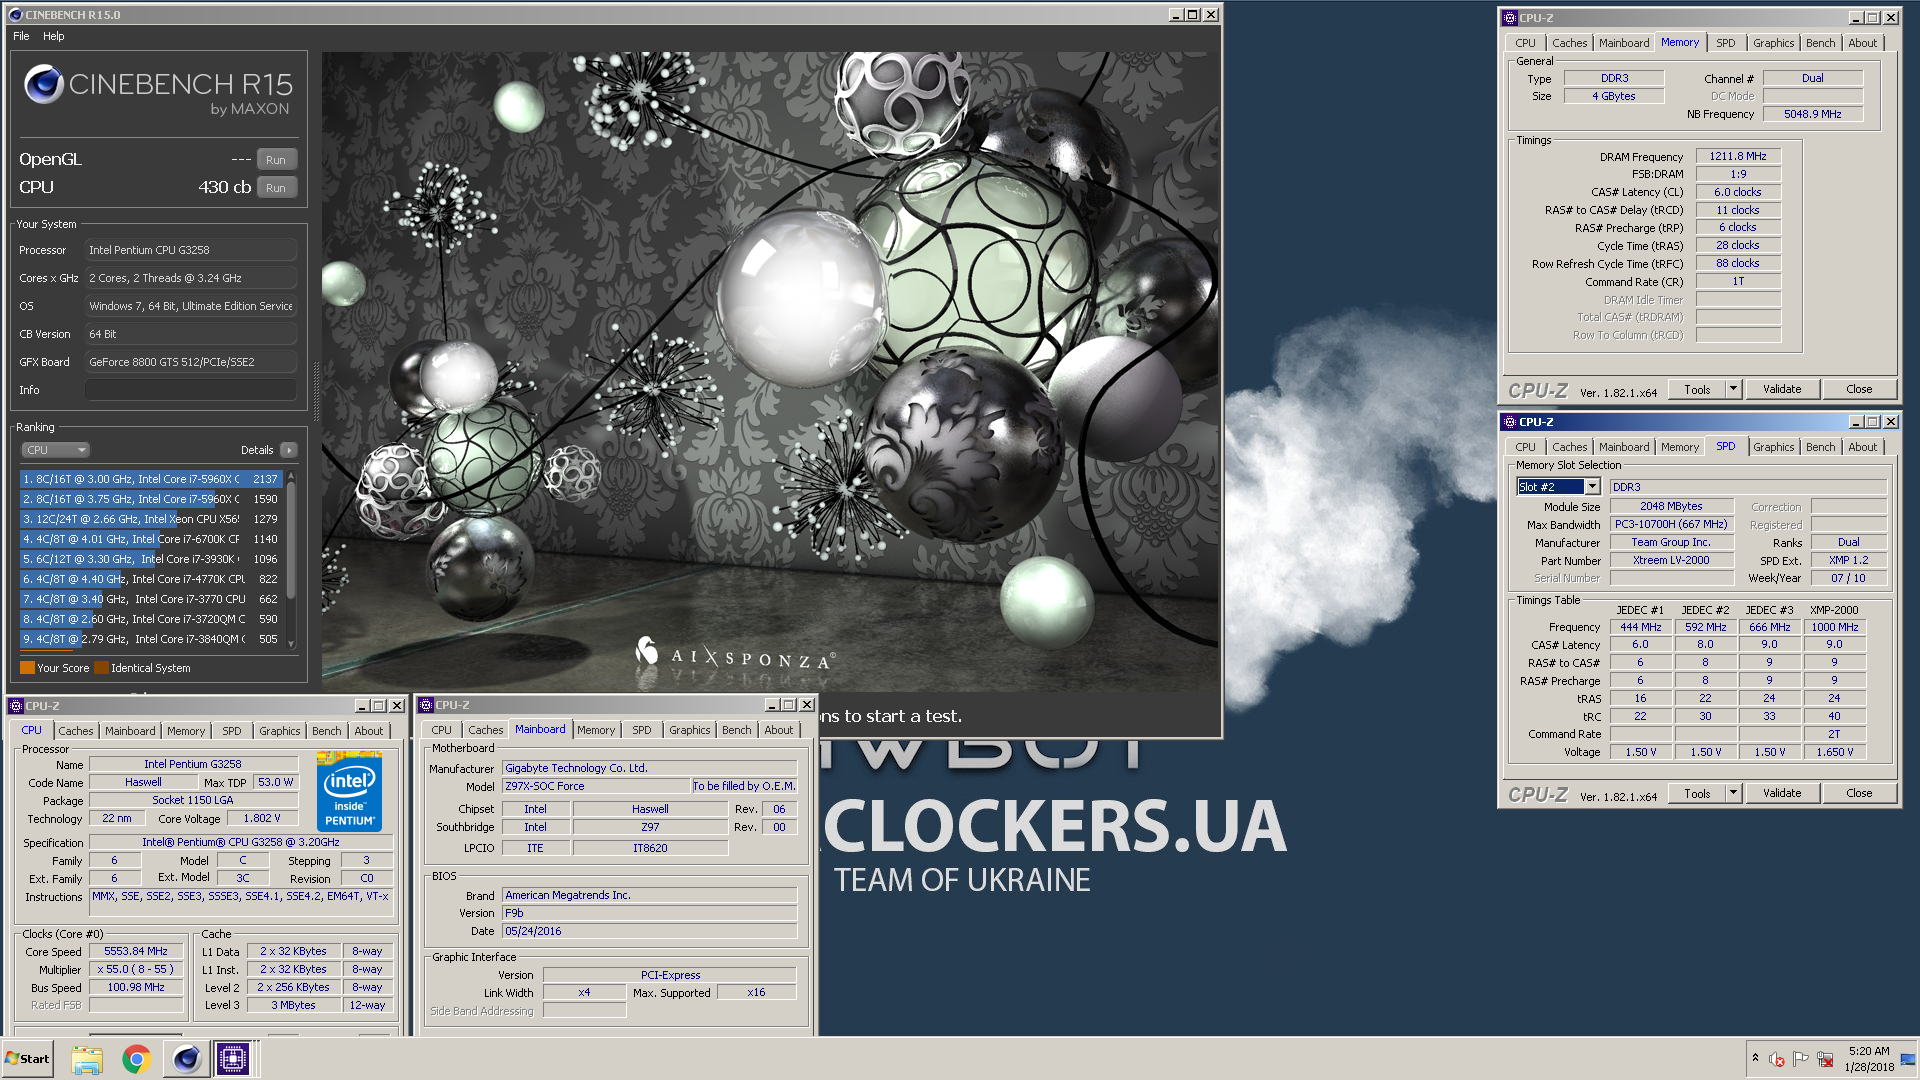Image resolution: width=1920 pixels, height=1080 pixels.
Task: Click the ranking list scroll down arrow
Action: pos(291,643)
